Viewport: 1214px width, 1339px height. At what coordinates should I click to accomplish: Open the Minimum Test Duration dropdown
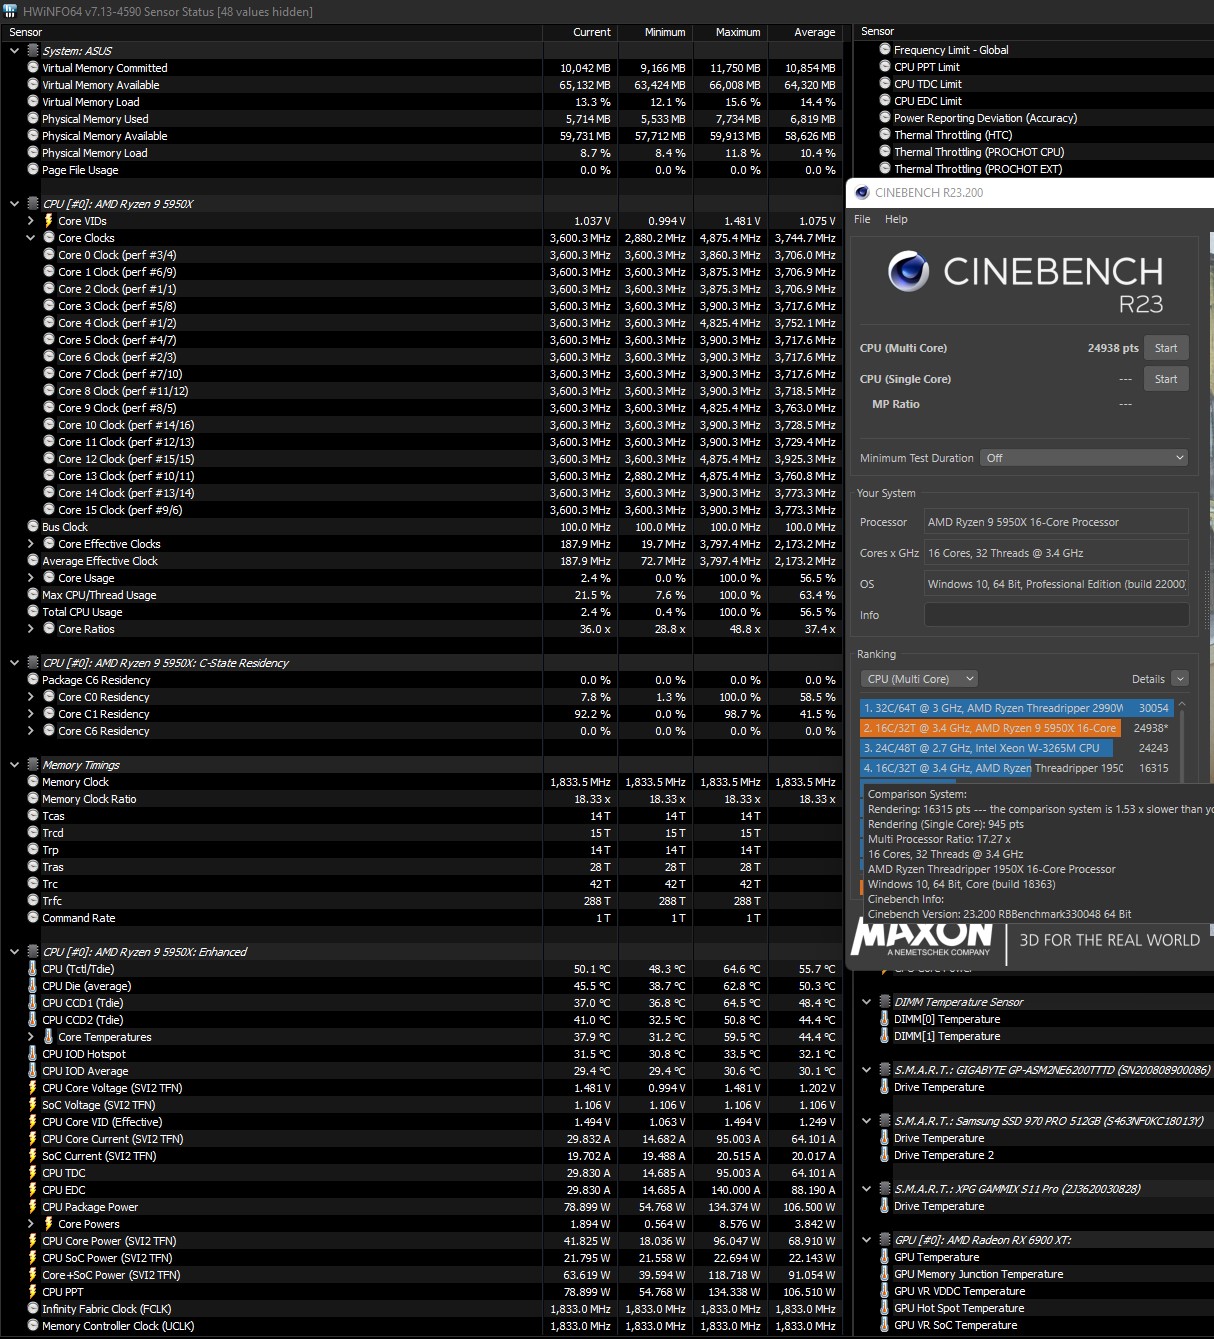coord(1084,458)
